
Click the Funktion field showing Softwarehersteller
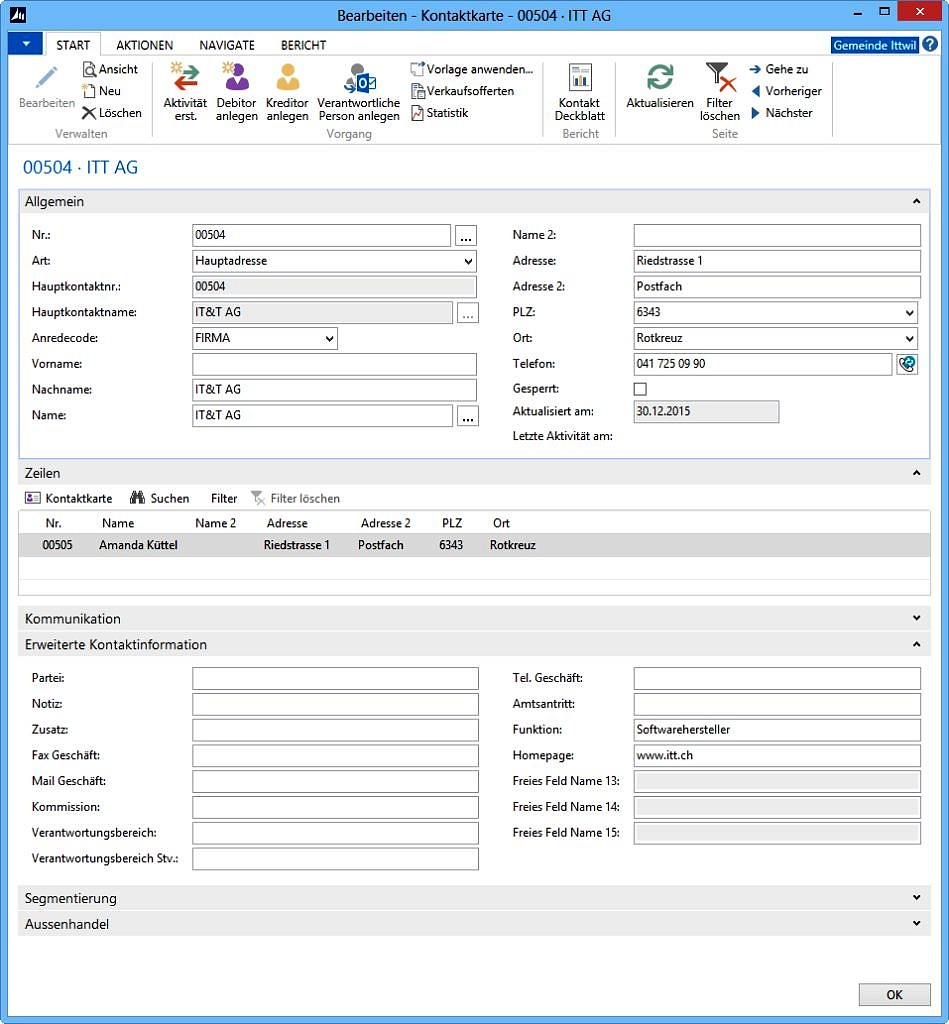click(777, 730)
